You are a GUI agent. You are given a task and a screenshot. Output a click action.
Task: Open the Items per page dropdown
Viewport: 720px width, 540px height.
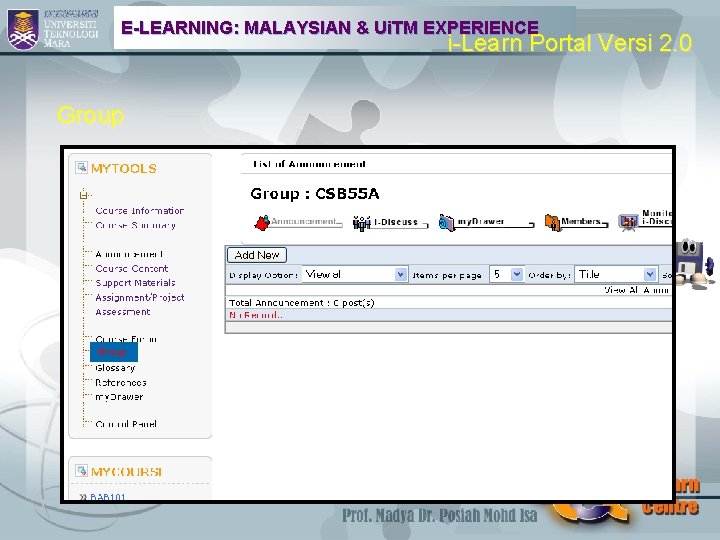(506, 275)
